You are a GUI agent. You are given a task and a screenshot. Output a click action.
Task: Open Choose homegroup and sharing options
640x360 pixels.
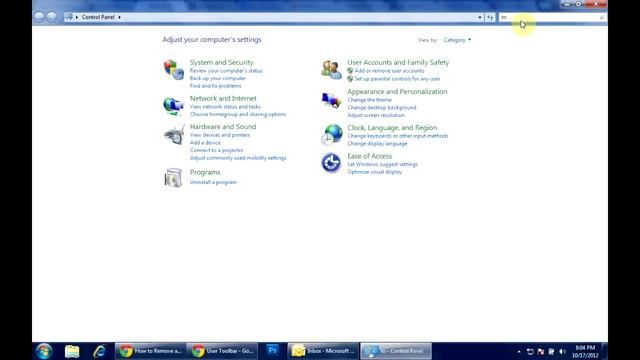238,114
